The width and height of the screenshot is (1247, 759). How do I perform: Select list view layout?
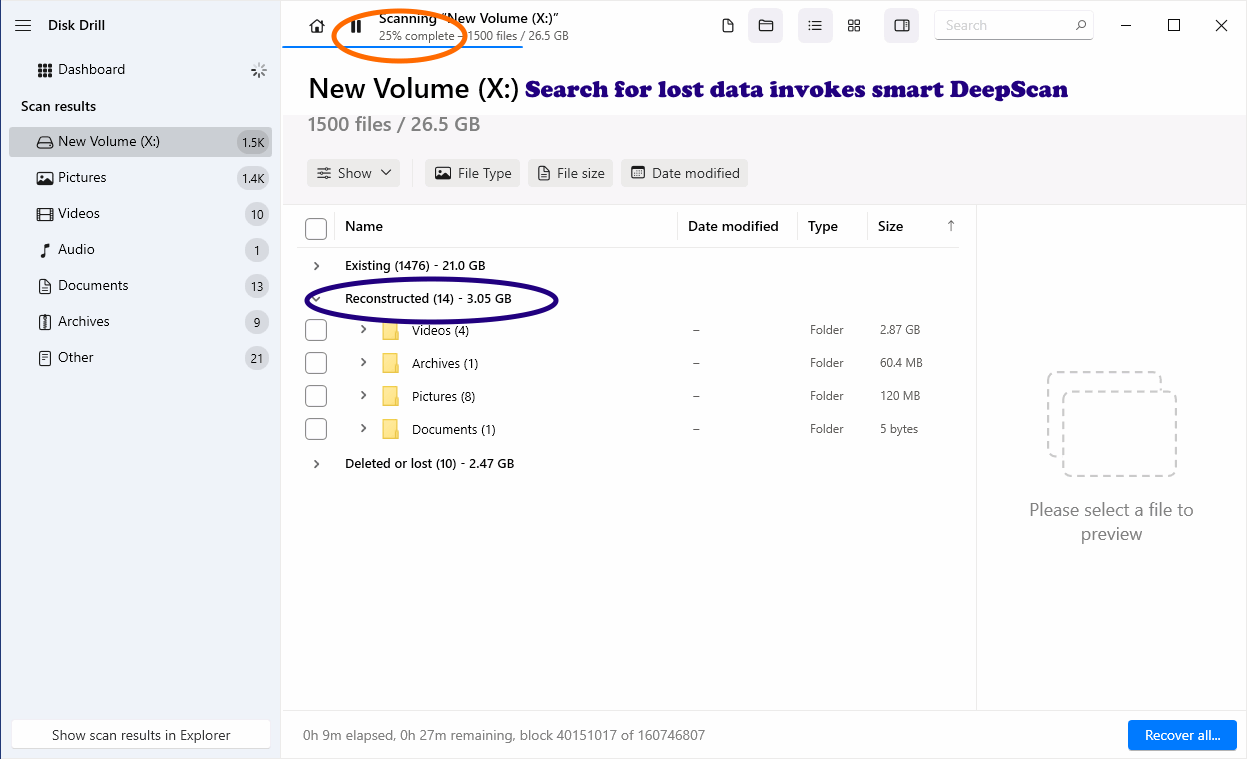point(815,26)
